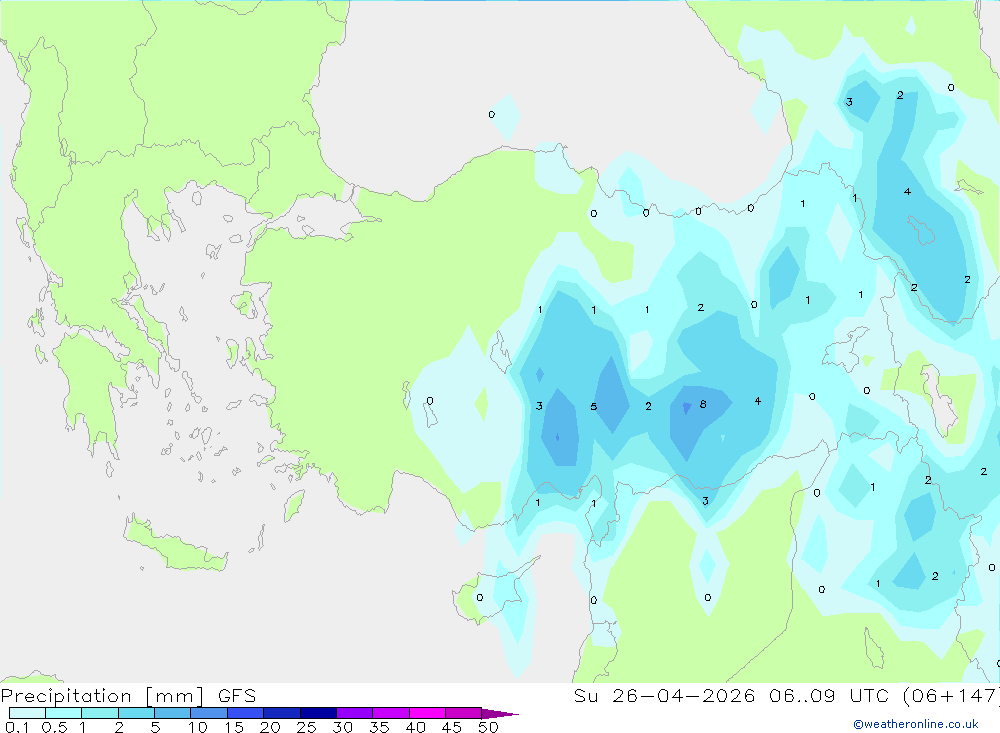The height and width of the screenshot is (733, 1000).
Task: Pick the 0.5–1 mm legend swatch
Action: pos(64,713)
